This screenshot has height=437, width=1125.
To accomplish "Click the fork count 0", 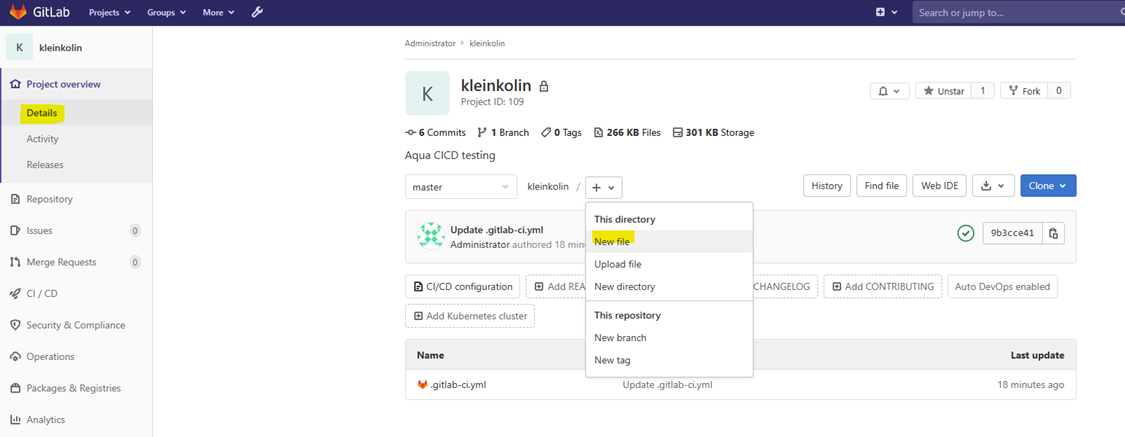I will click(1059, 91).
